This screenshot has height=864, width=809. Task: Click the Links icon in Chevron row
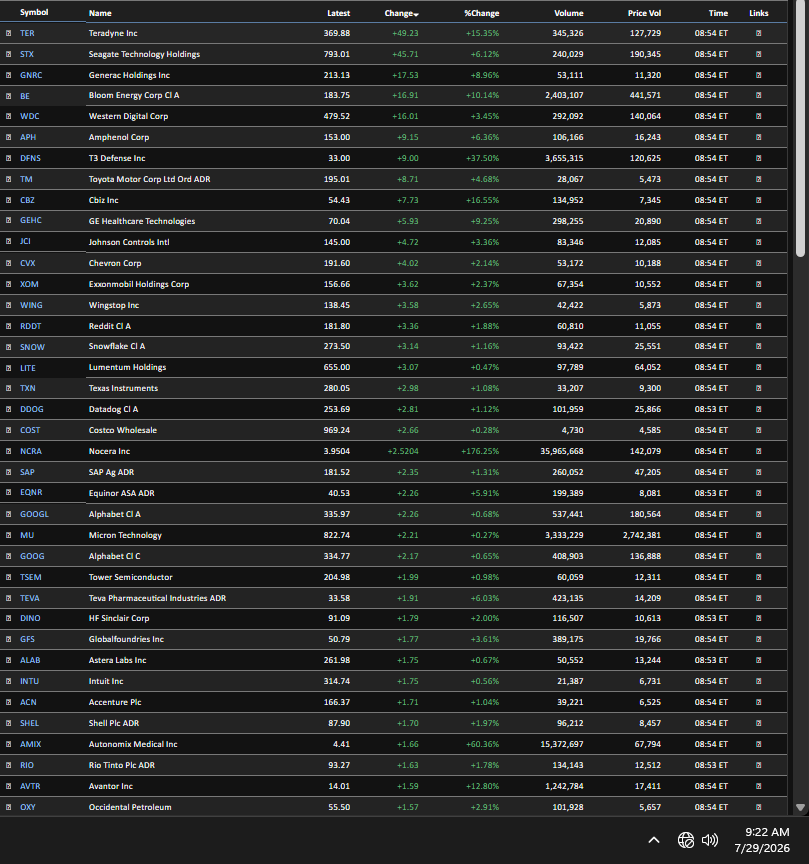coord(758,263)
